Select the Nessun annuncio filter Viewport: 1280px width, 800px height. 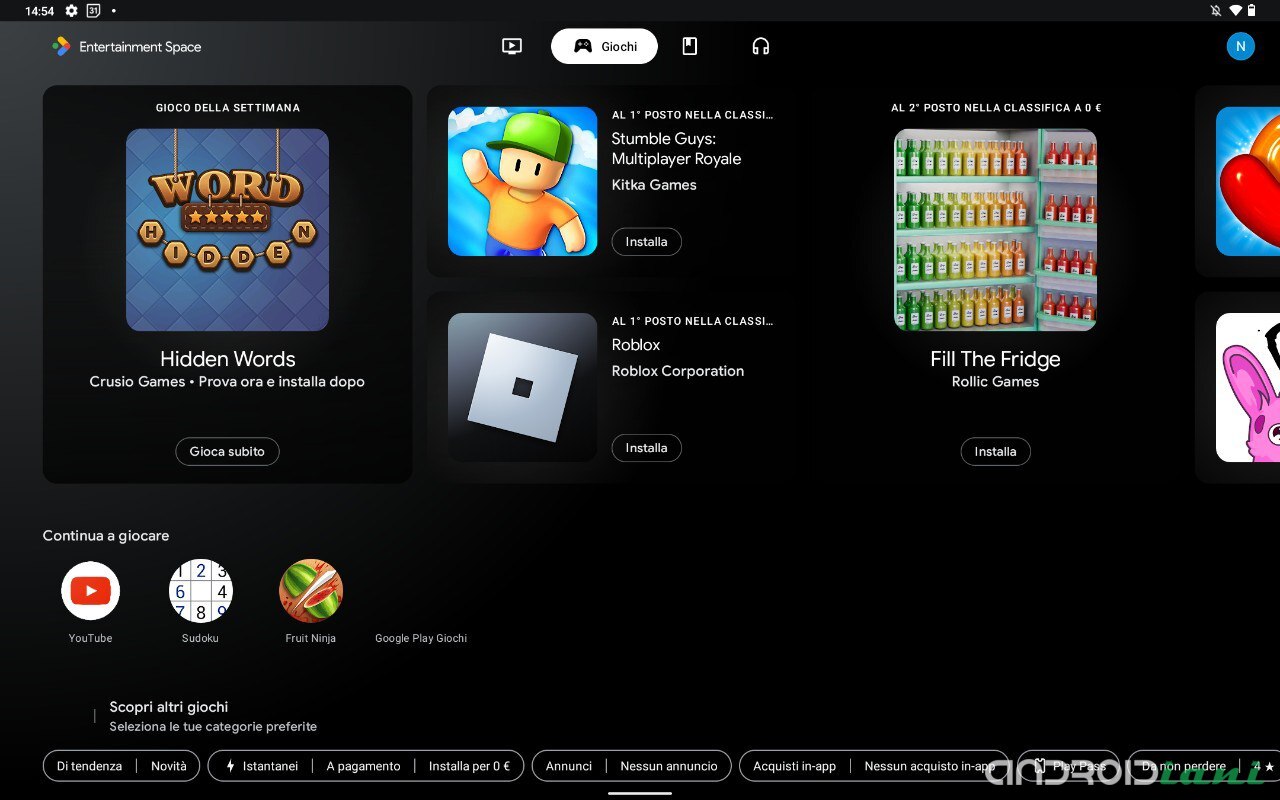click(x=669, y=766)
